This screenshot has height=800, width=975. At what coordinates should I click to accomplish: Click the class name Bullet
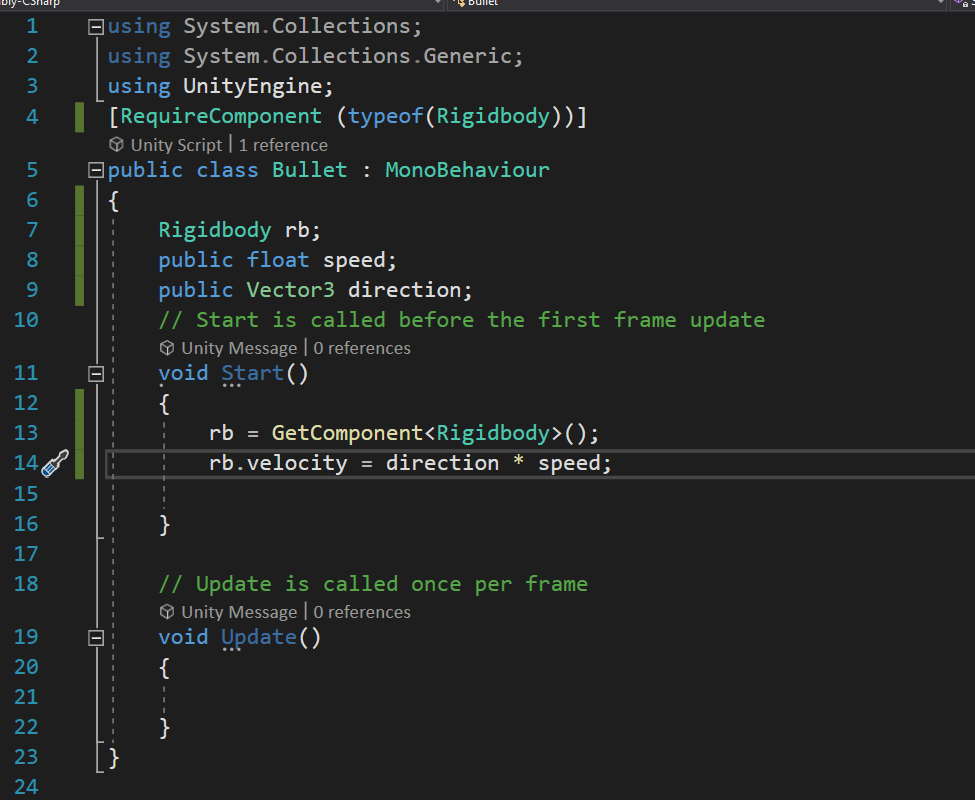[309, 170]
